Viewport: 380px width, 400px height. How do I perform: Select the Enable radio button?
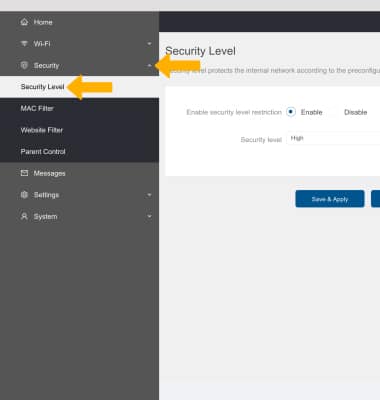tap(291, 112)
